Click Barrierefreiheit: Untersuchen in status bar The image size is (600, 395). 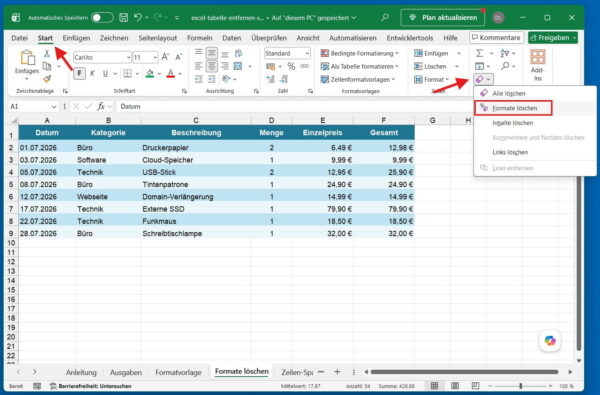[91, 386]
